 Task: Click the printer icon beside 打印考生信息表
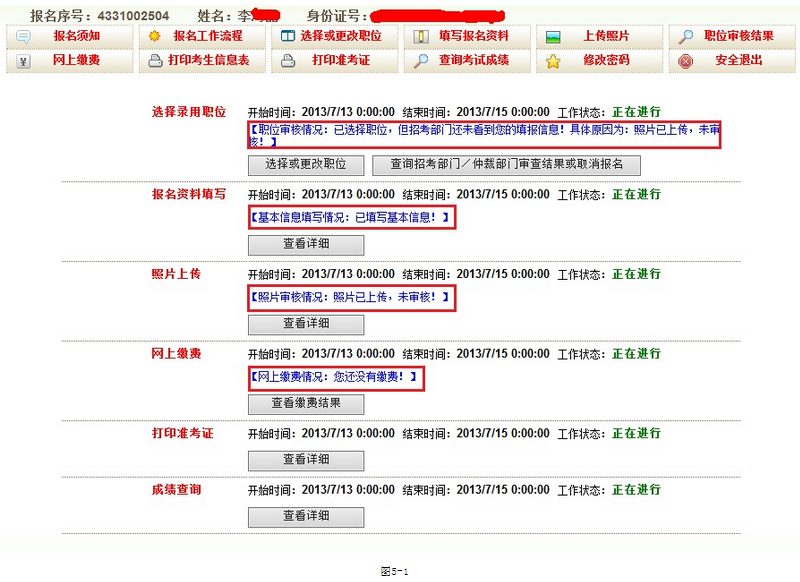pos(155,60)
